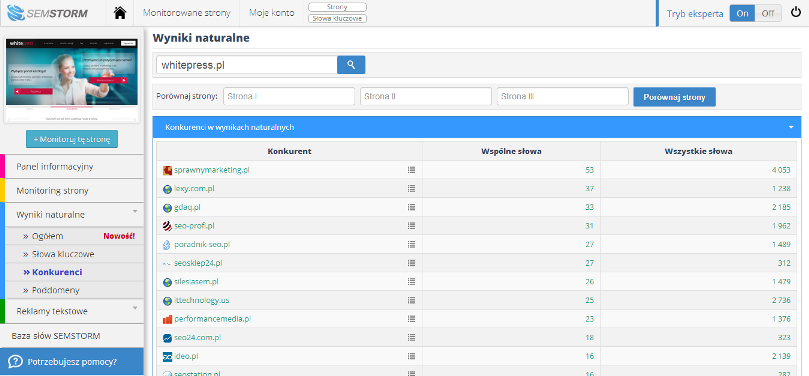Click the 4 053 value for sprawnymarketing.pl
This screenshot has height=376, width=809.
click(x=781, y=170)
